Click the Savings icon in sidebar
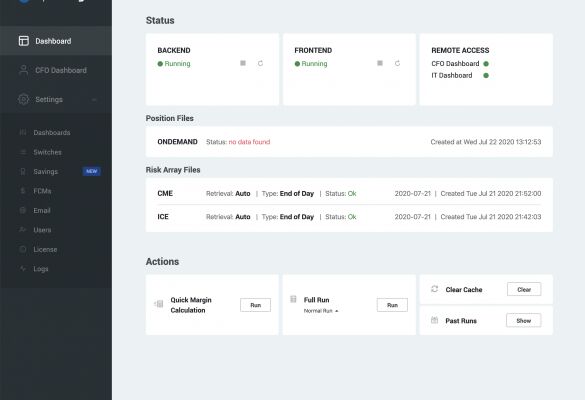The height and width of the screenshot is (400, 585). click(23, 171)
